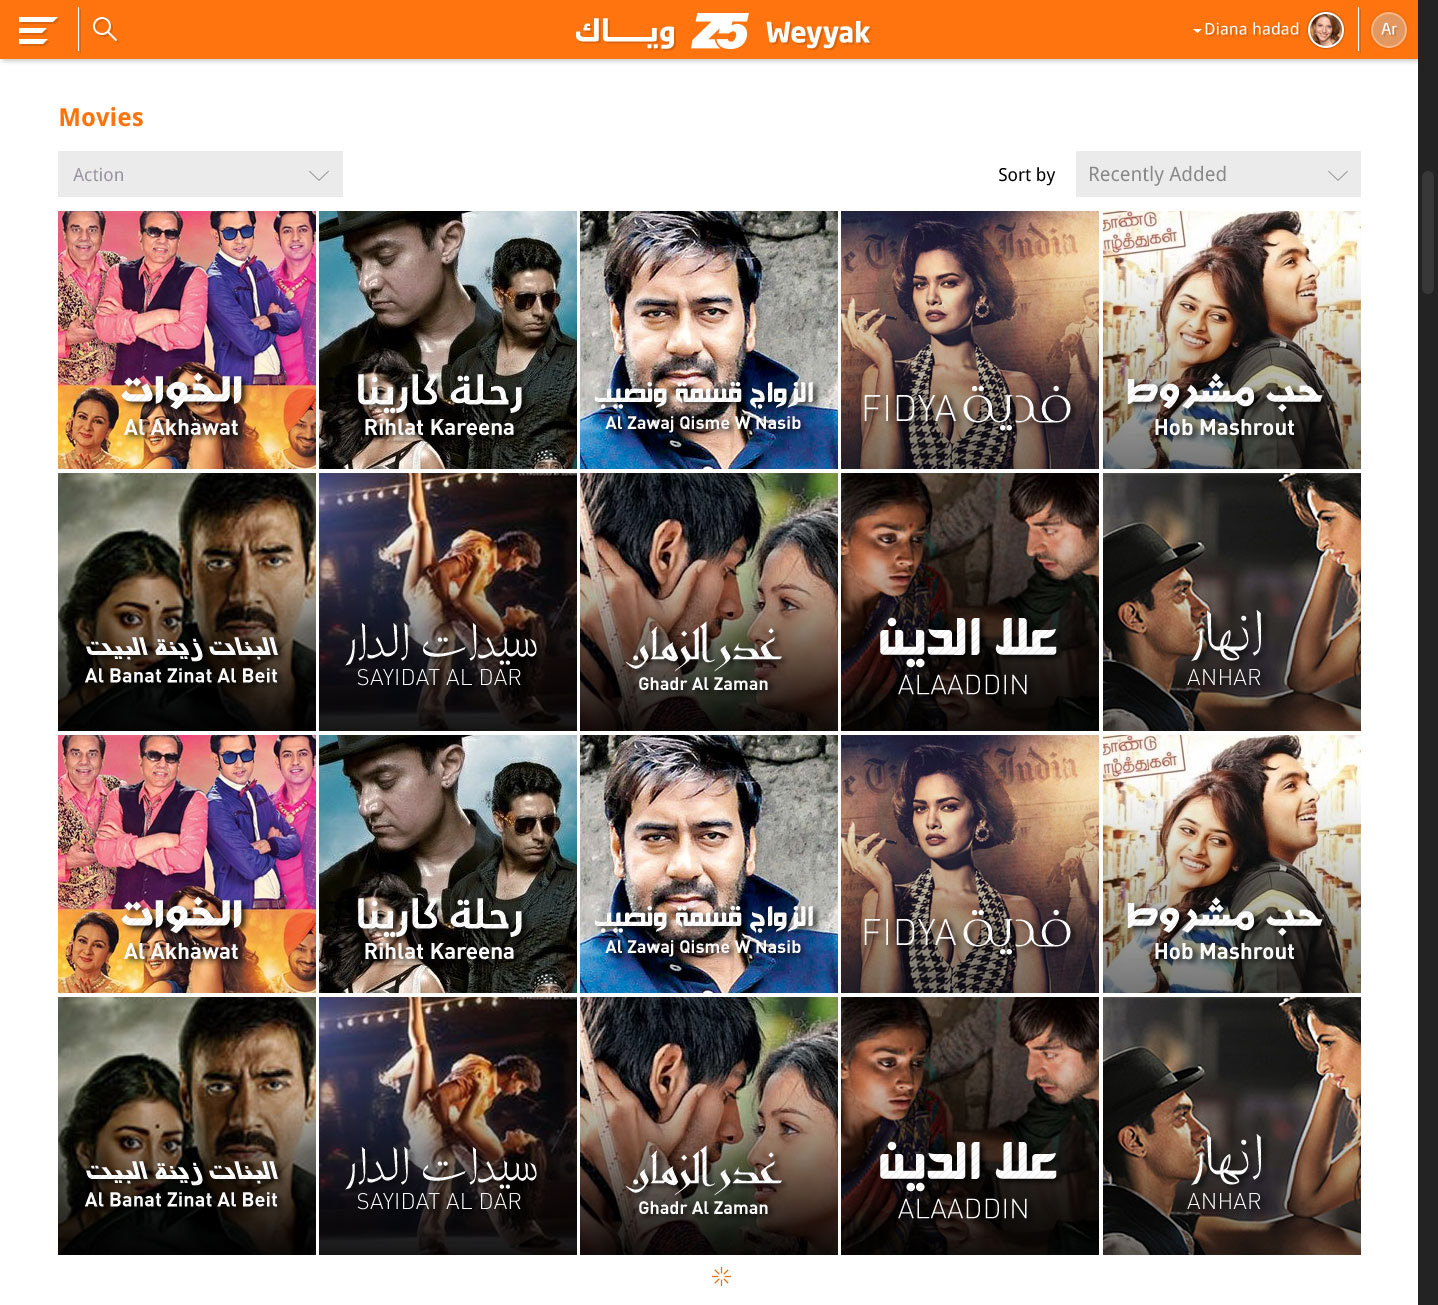Switch language with the Ar button

(x=1389, y=30)
